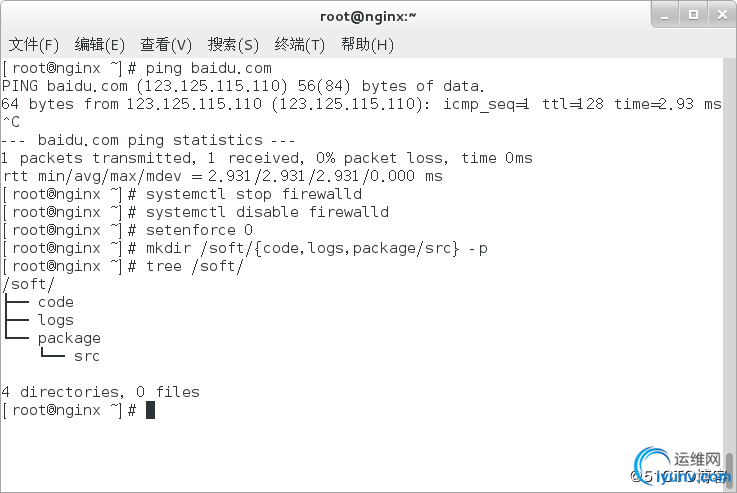This screenshot has height=493, width=737.
Task: Click the 'src' subdirectory in tree output
Action: tap(87, 356)
